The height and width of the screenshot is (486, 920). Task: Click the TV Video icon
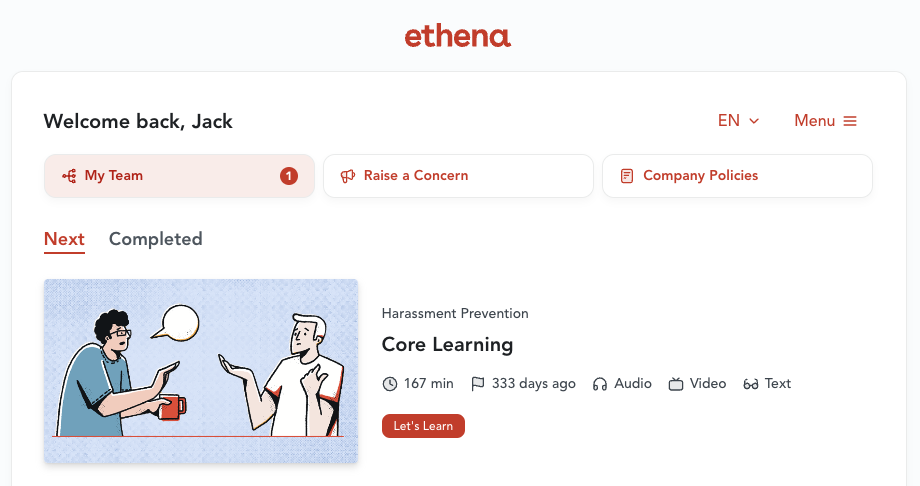(x=676, y=384)
